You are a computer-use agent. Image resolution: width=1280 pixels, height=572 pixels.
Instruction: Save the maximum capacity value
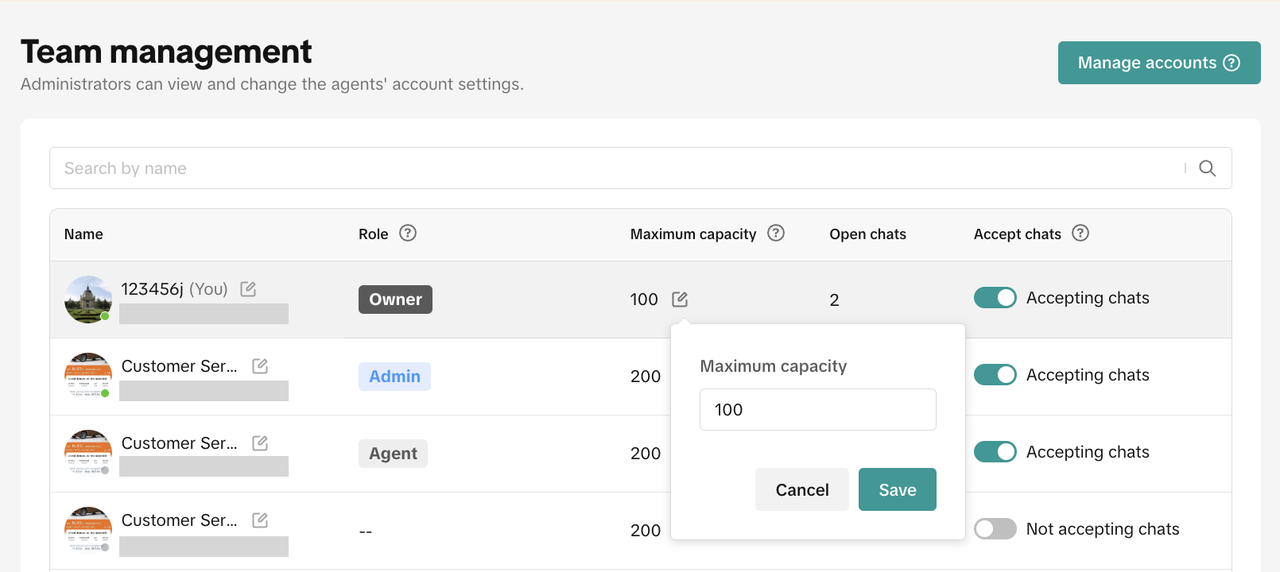pos(897,490)
